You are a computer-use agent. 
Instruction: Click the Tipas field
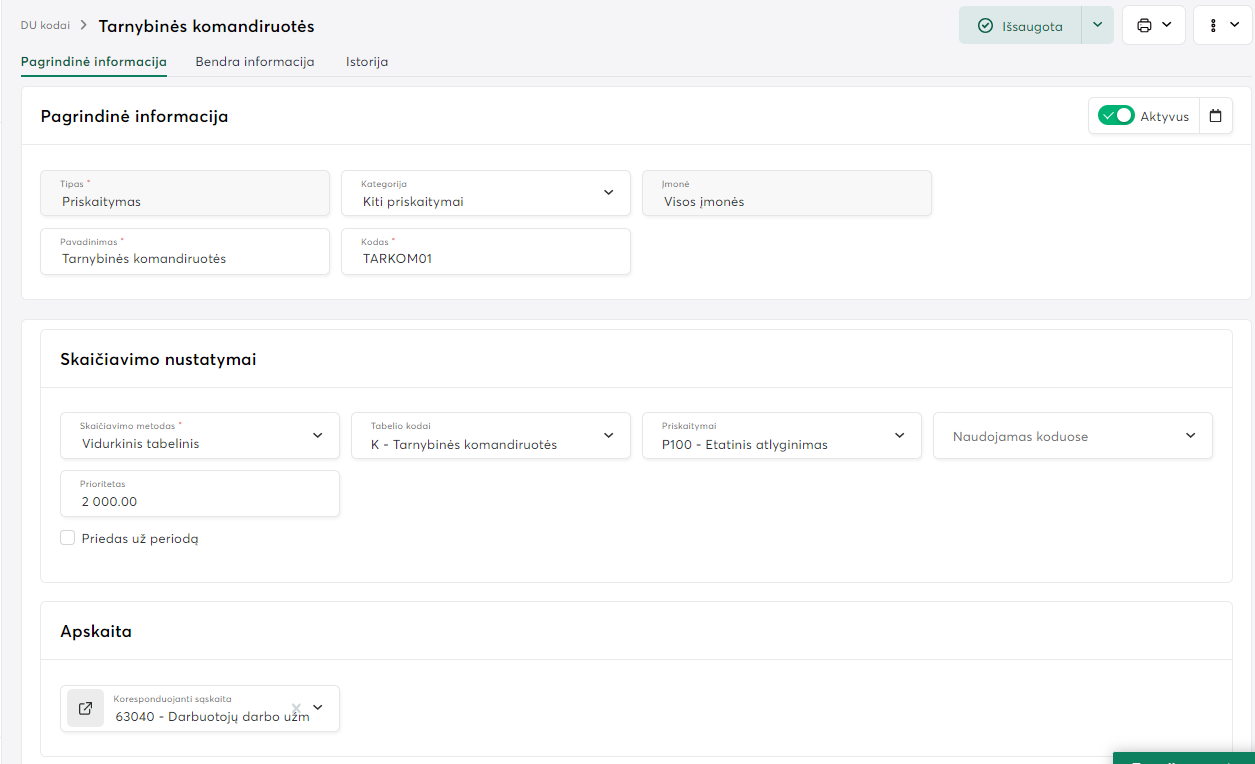185,193
